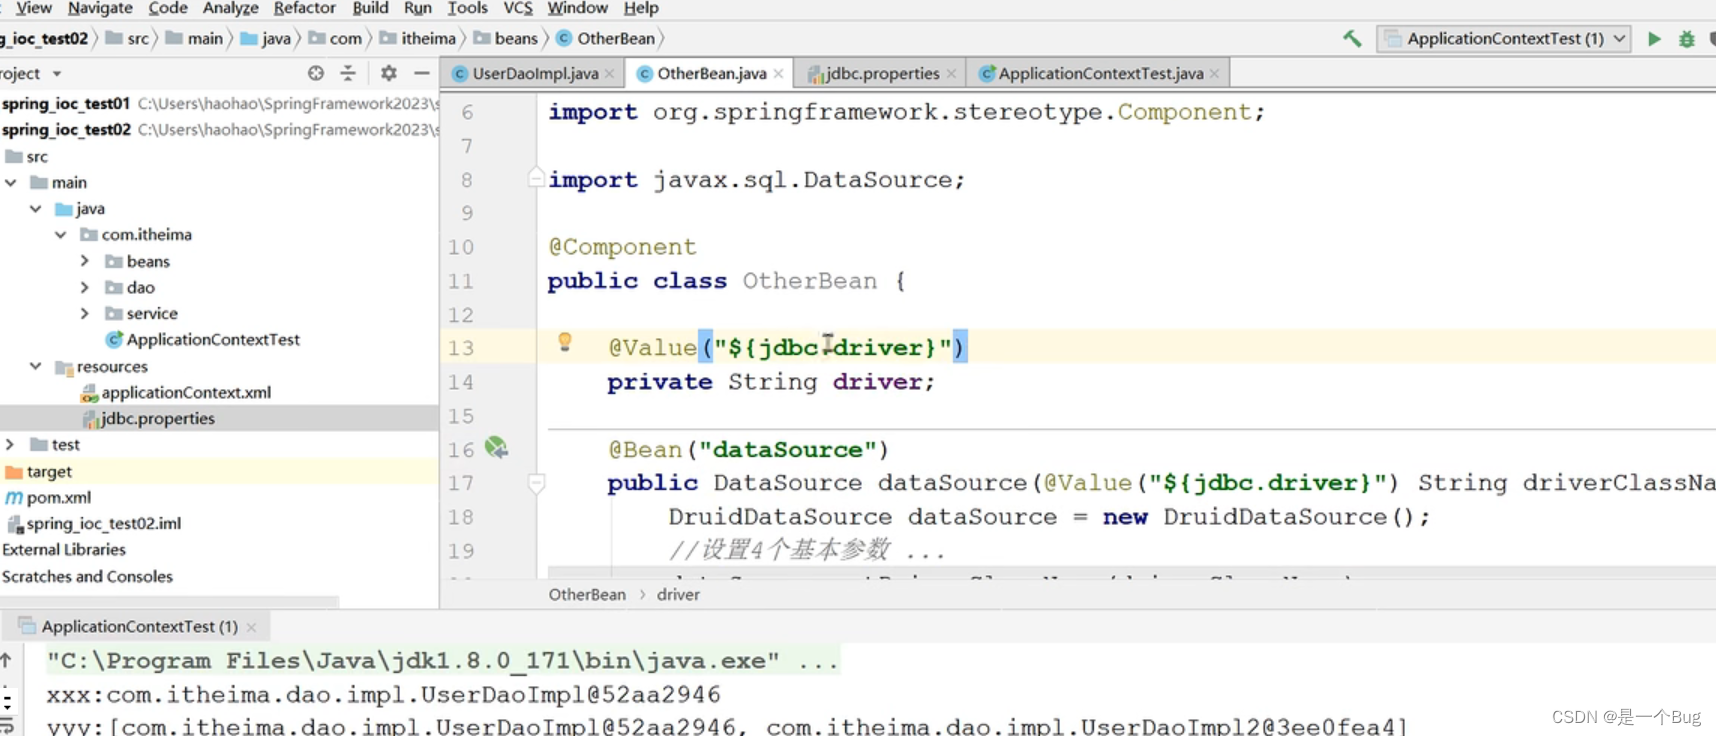Switch to the jdbc.properties editor tab
Screen dimensions: 1716x736
point(881,73)
